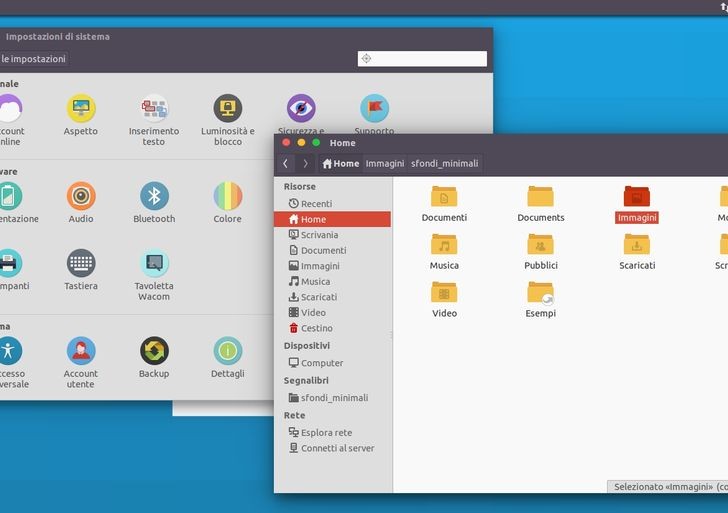Open Dettagli settings icon

[x=228, y=351]
